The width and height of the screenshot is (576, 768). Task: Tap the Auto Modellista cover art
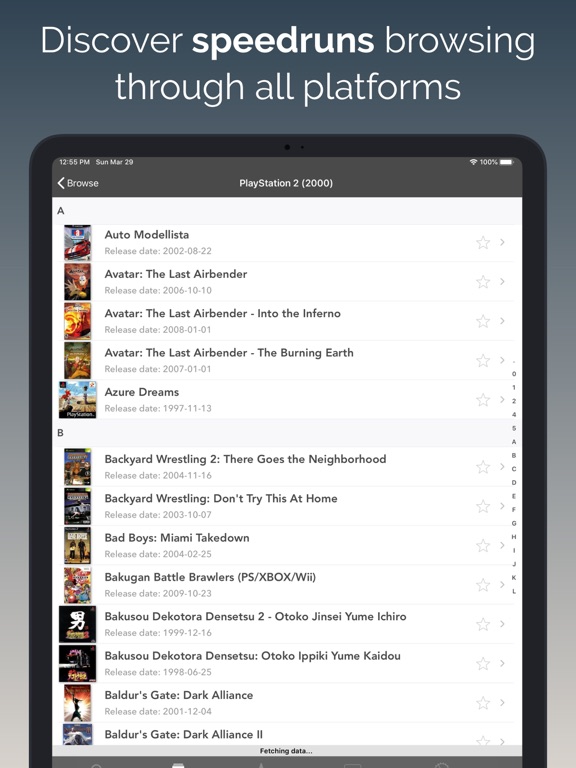click(77, 242)
